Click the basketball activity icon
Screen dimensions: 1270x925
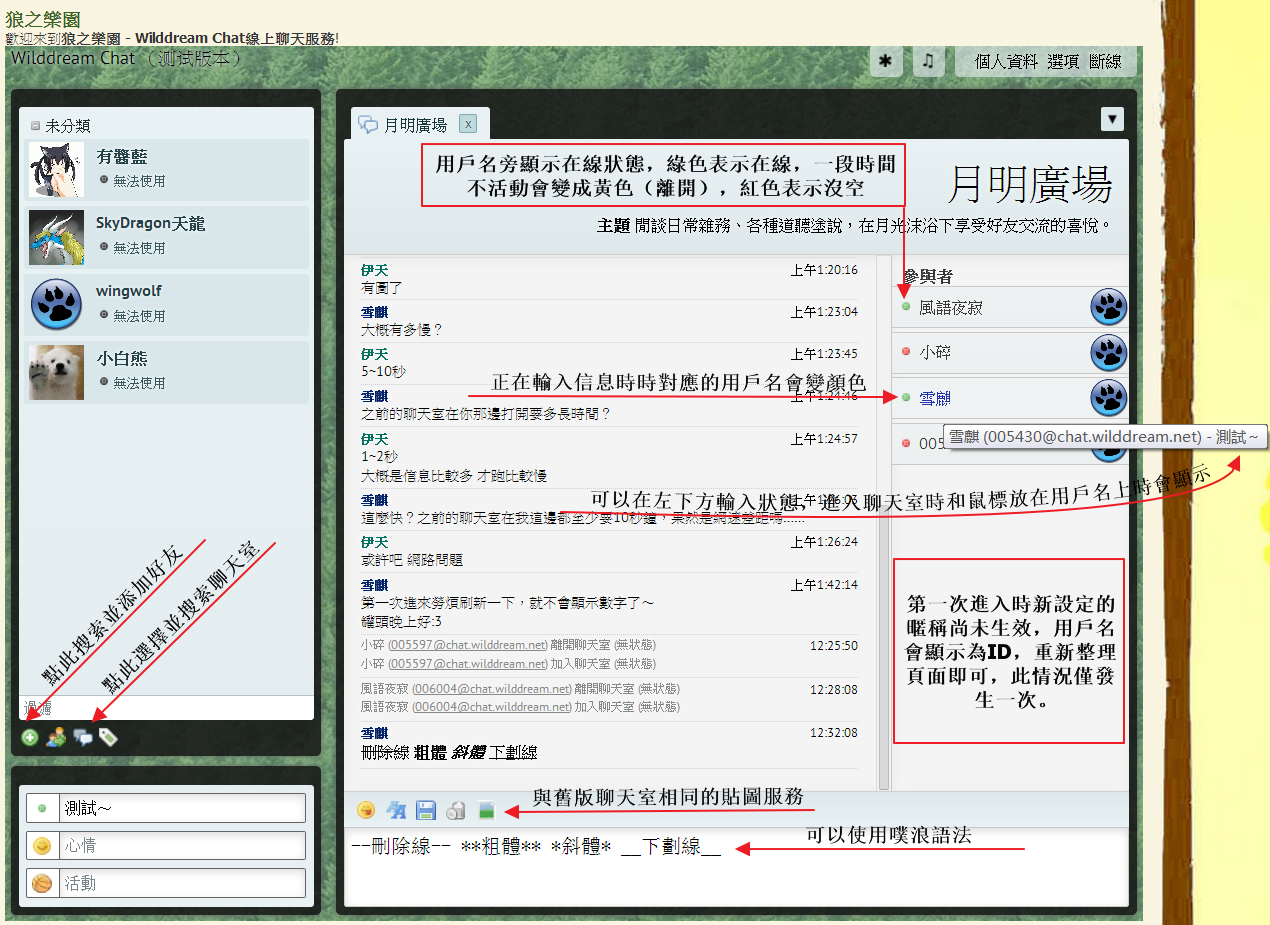pyautogui.click(x=42, y=884)
